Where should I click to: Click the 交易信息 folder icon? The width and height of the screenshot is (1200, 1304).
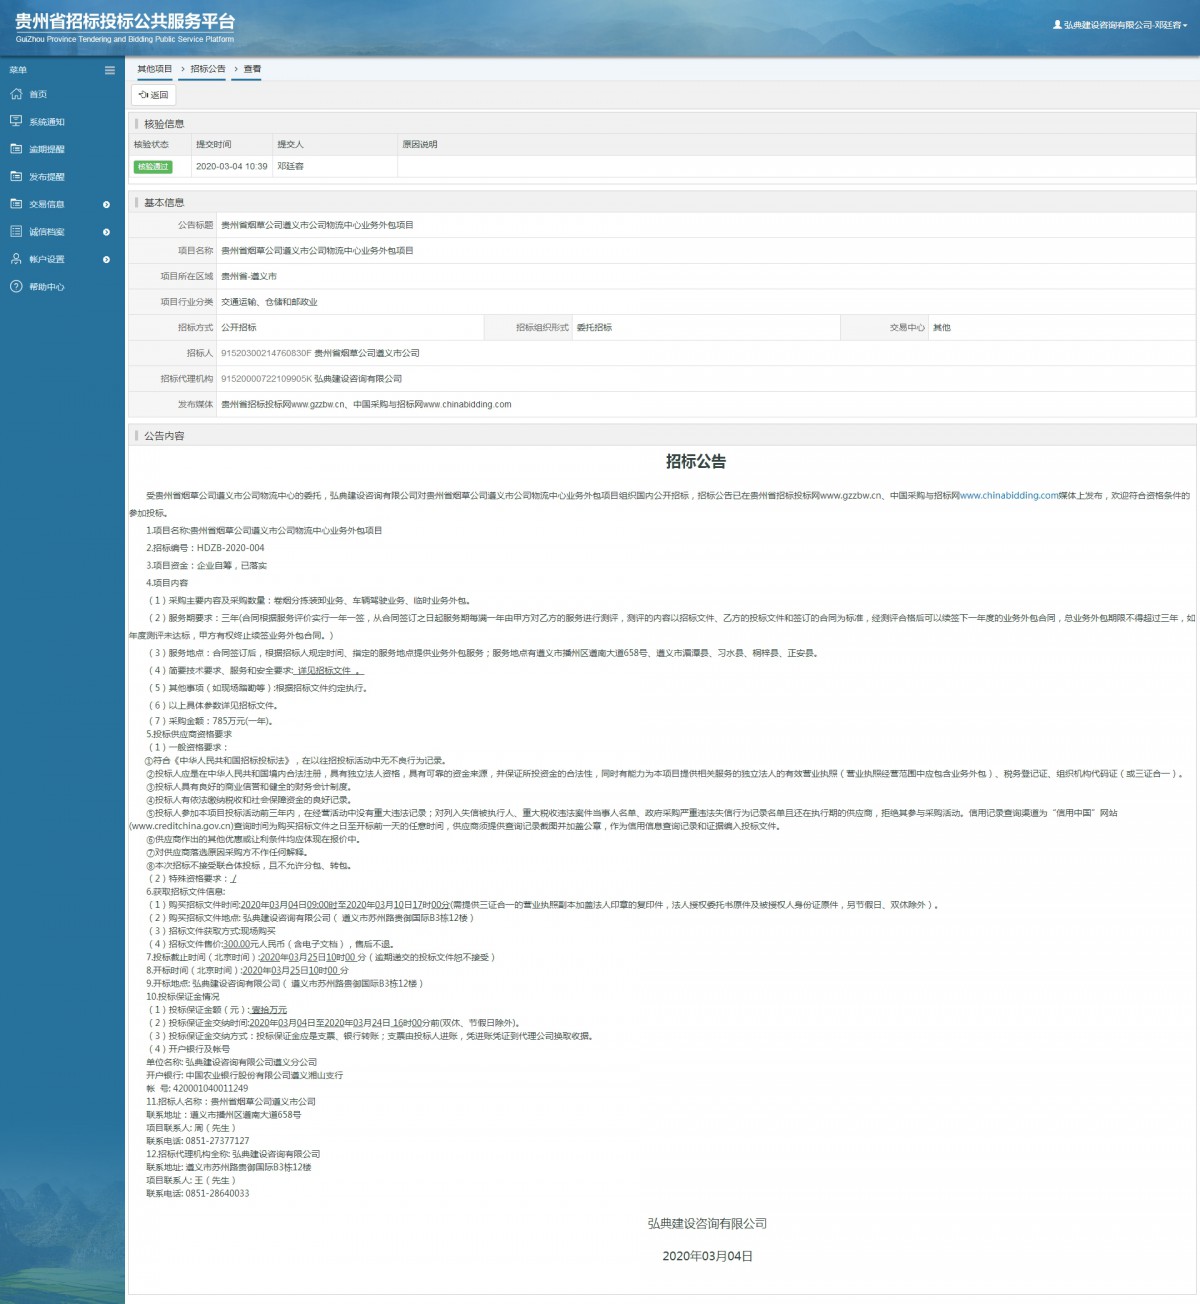tap(16, 204)
